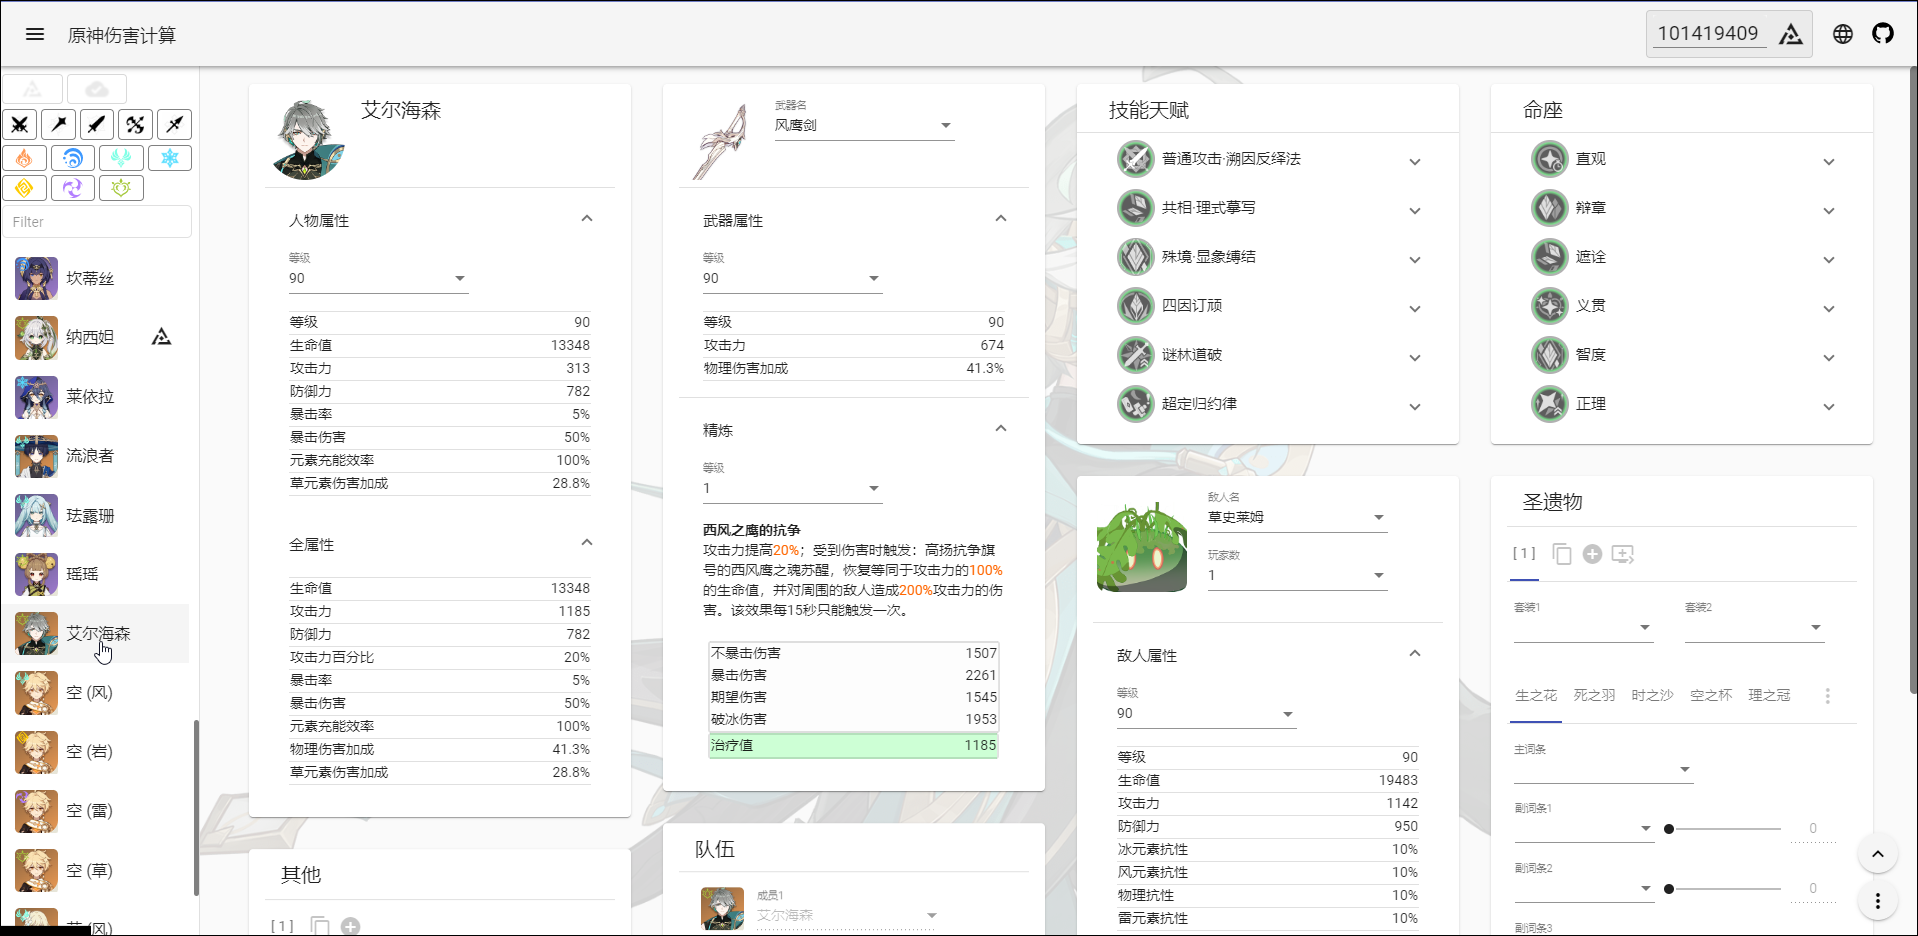Open the GitHub link icon
Viewport: 1918px width, 936px height.
click(1883, 34)
